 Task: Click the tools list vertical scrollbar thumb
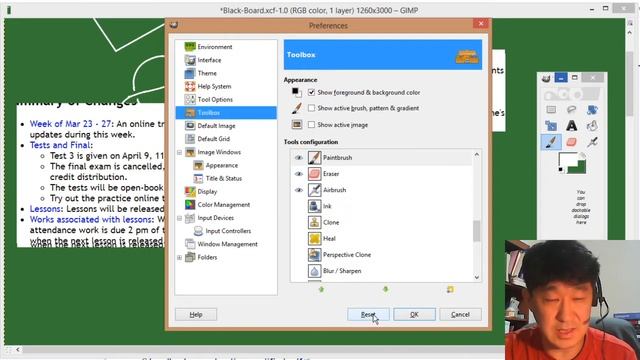[476, 231]
